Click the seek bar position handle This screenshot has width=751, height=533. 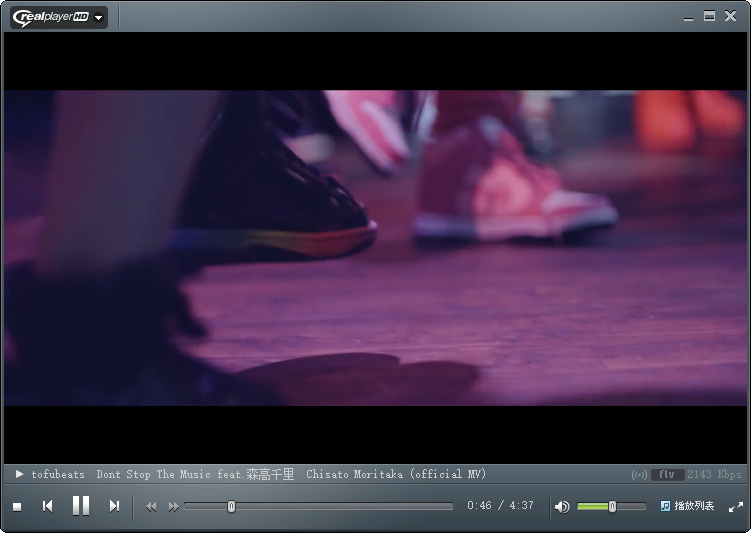point(231,507)
